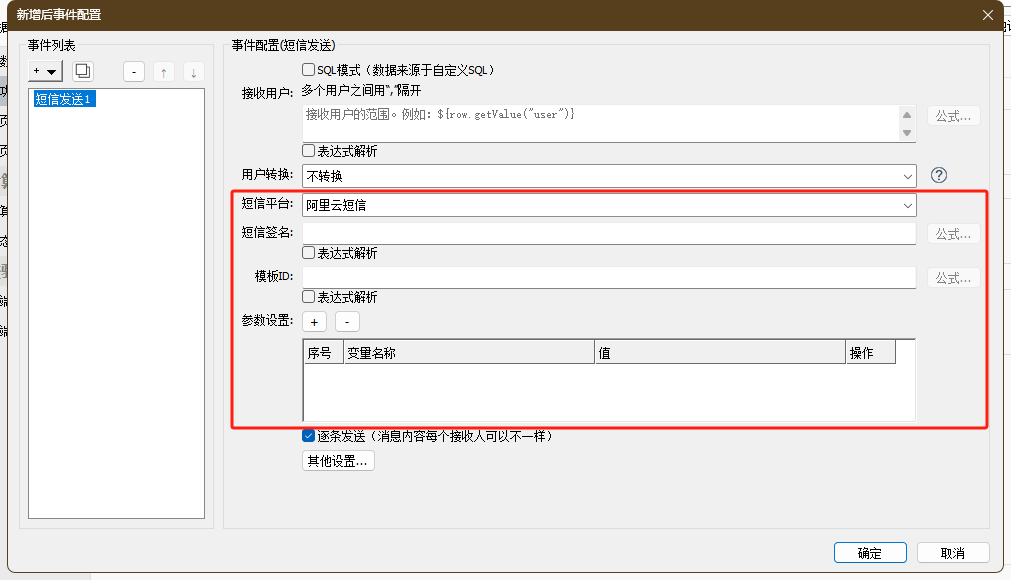Screen dimensions: 1011x580
Task: Move event down with down arrow
Action: [194, 71]
